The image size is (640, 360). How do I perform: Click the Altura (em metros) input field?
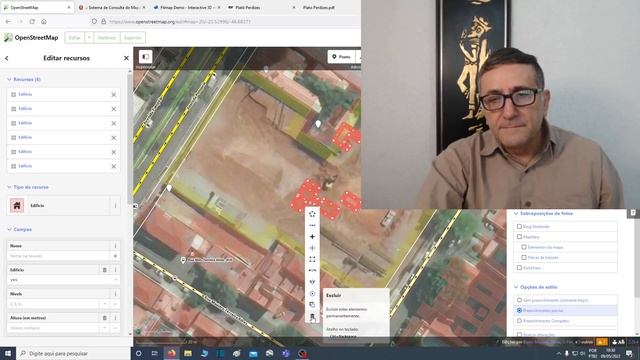click(53, 328)
